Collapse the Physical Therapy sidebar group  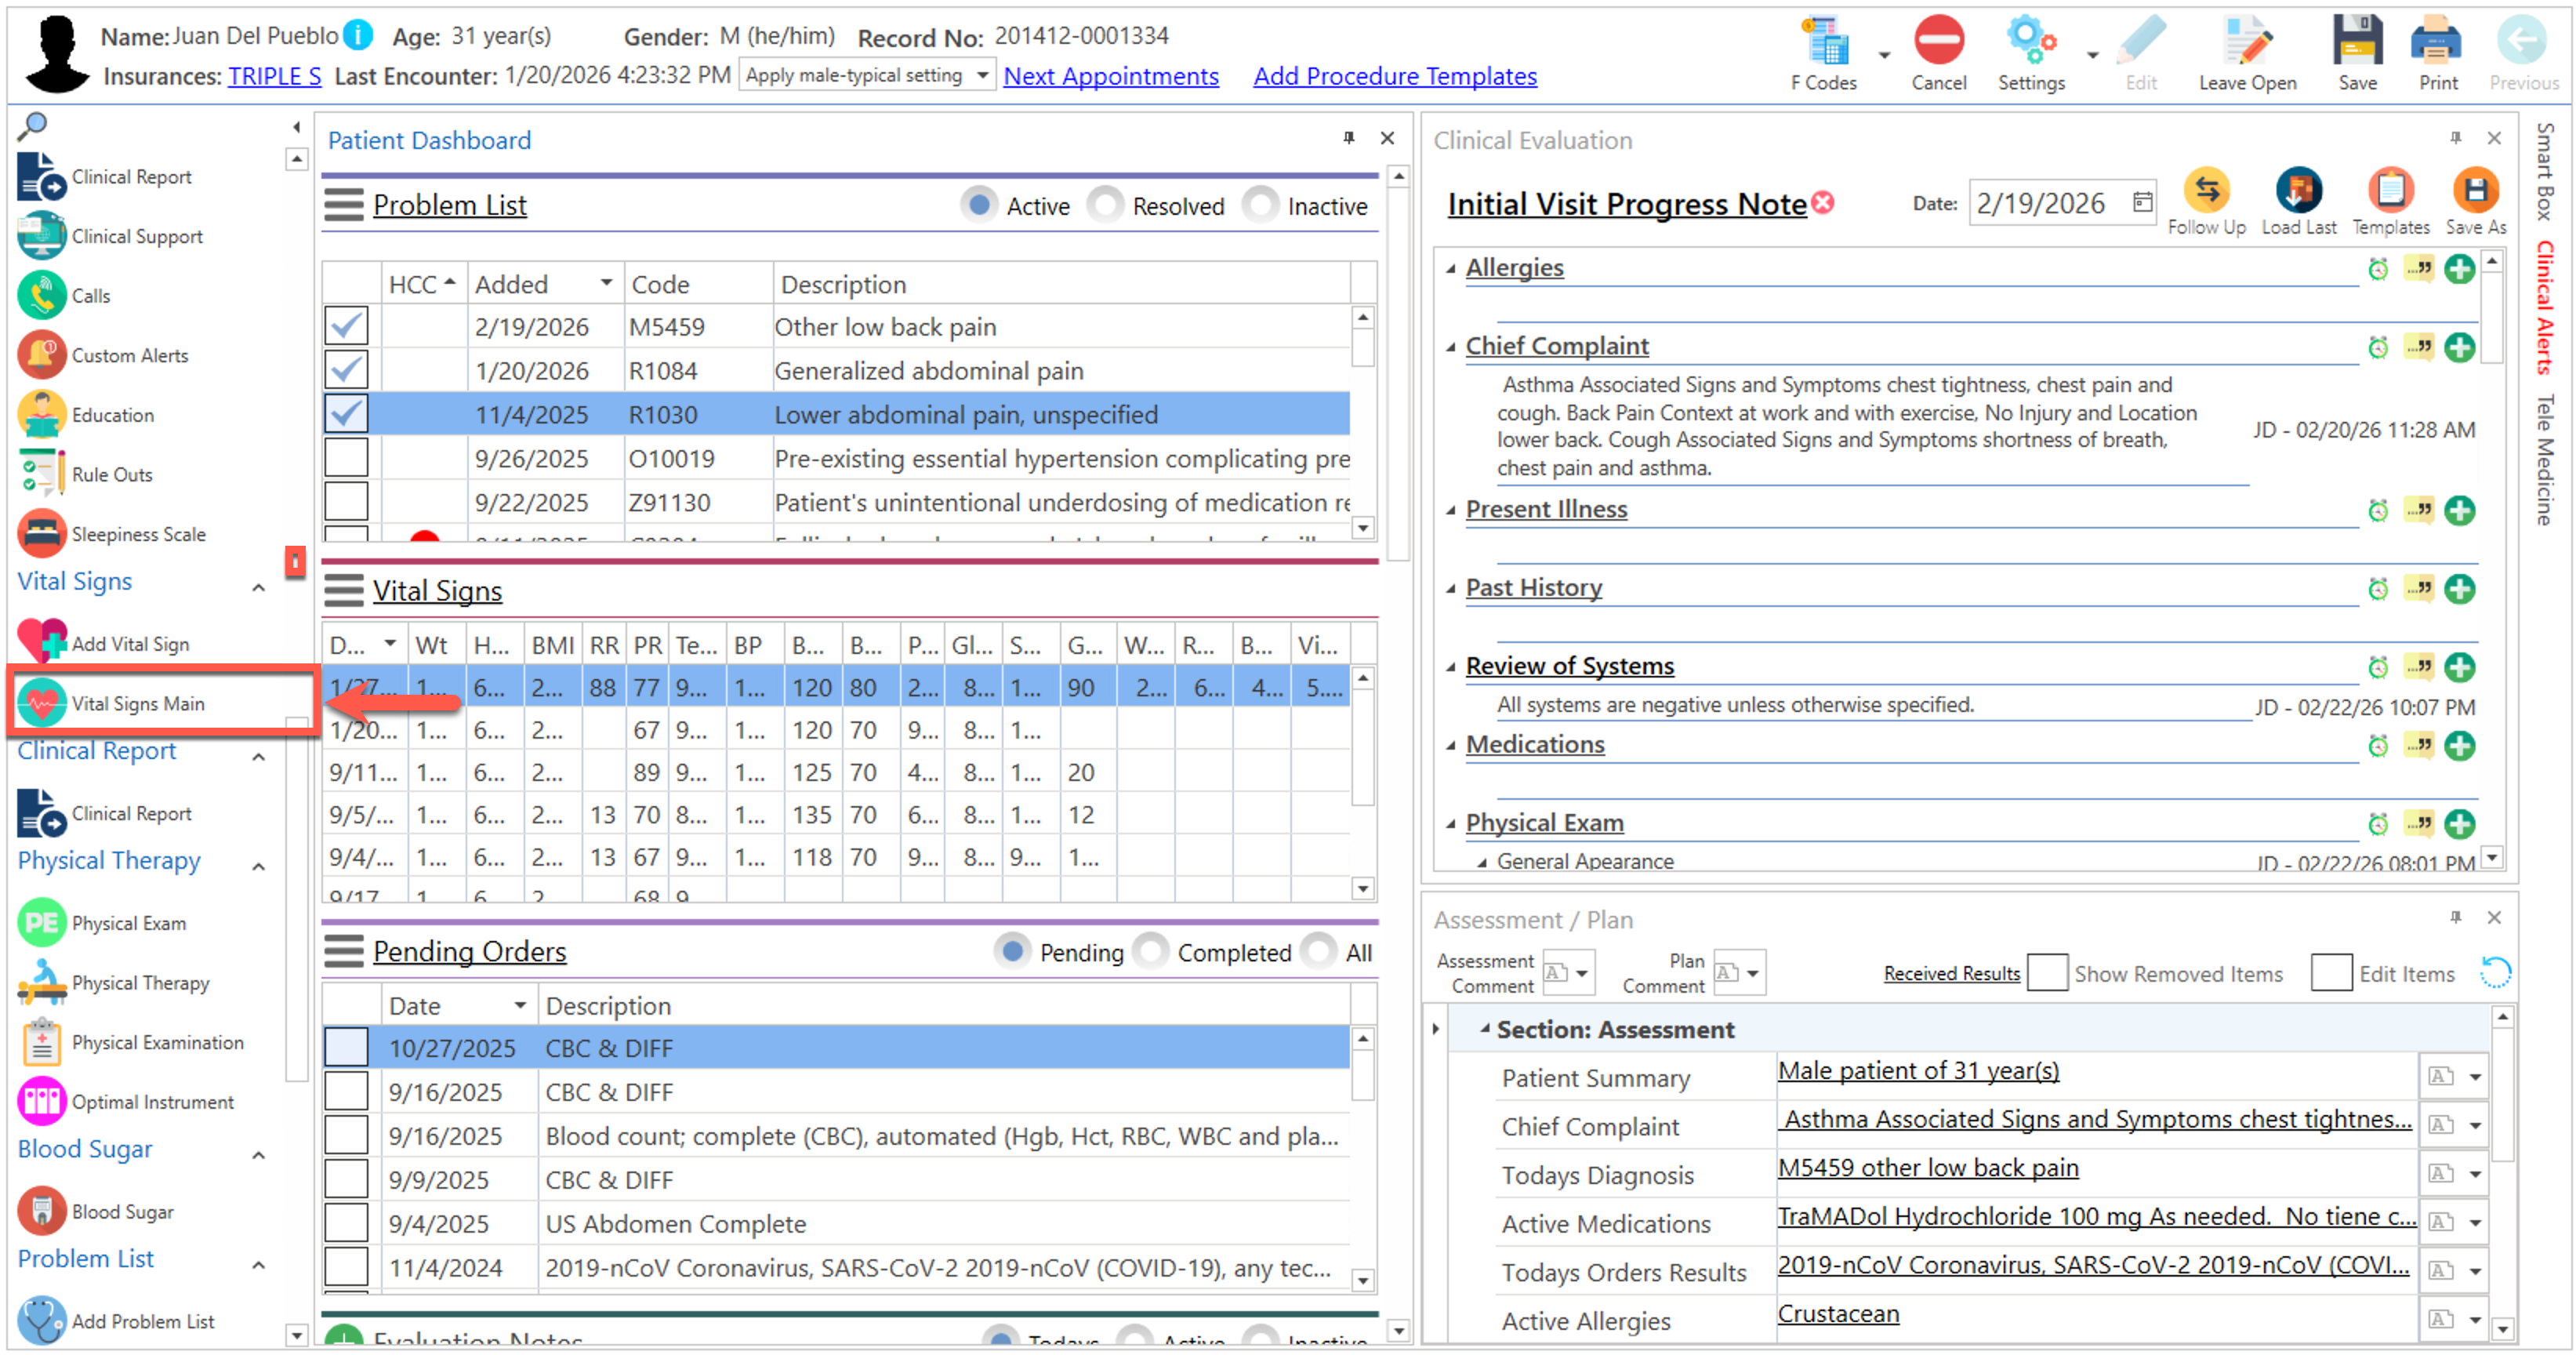258,866
